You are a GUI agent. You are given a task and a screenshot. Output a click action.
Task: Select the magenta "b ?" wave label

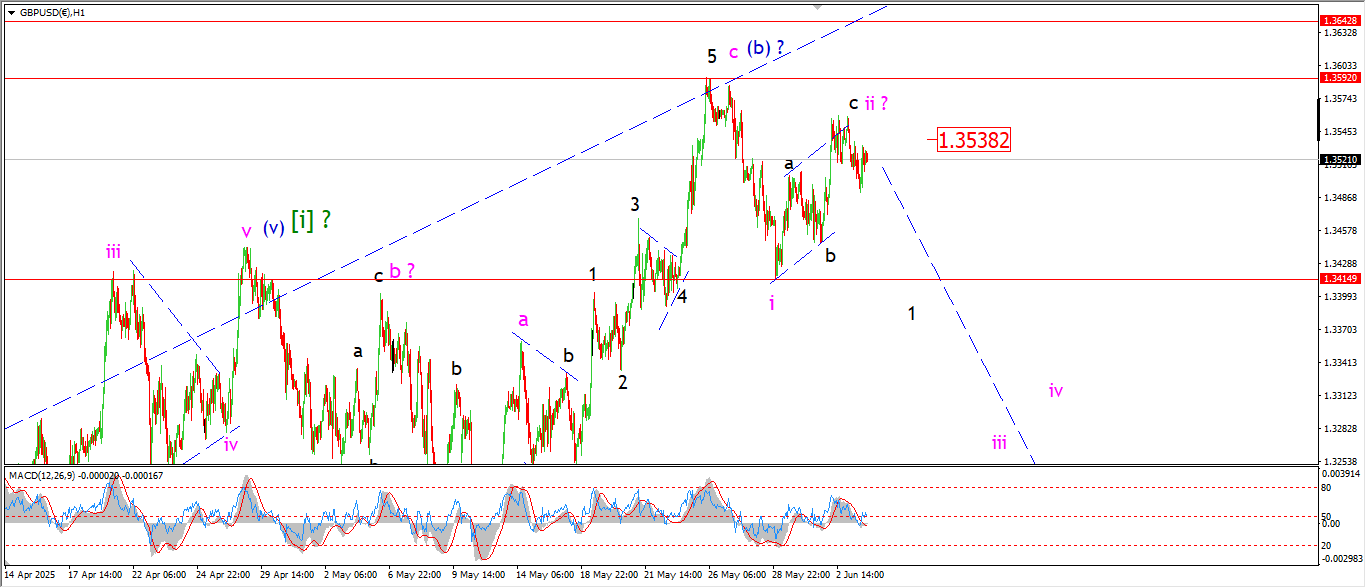pos(402,270)
